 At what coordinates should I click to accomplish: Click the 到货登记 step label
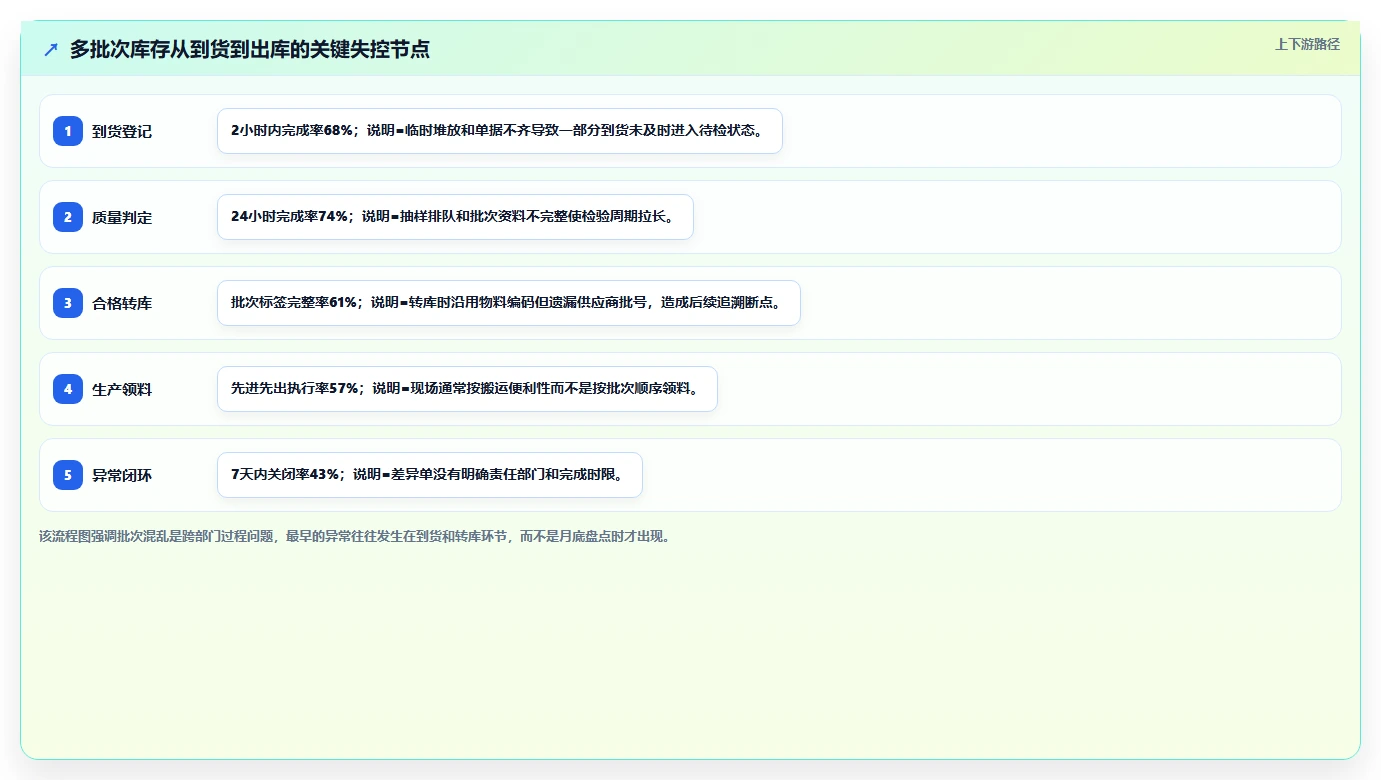point(122,131)
